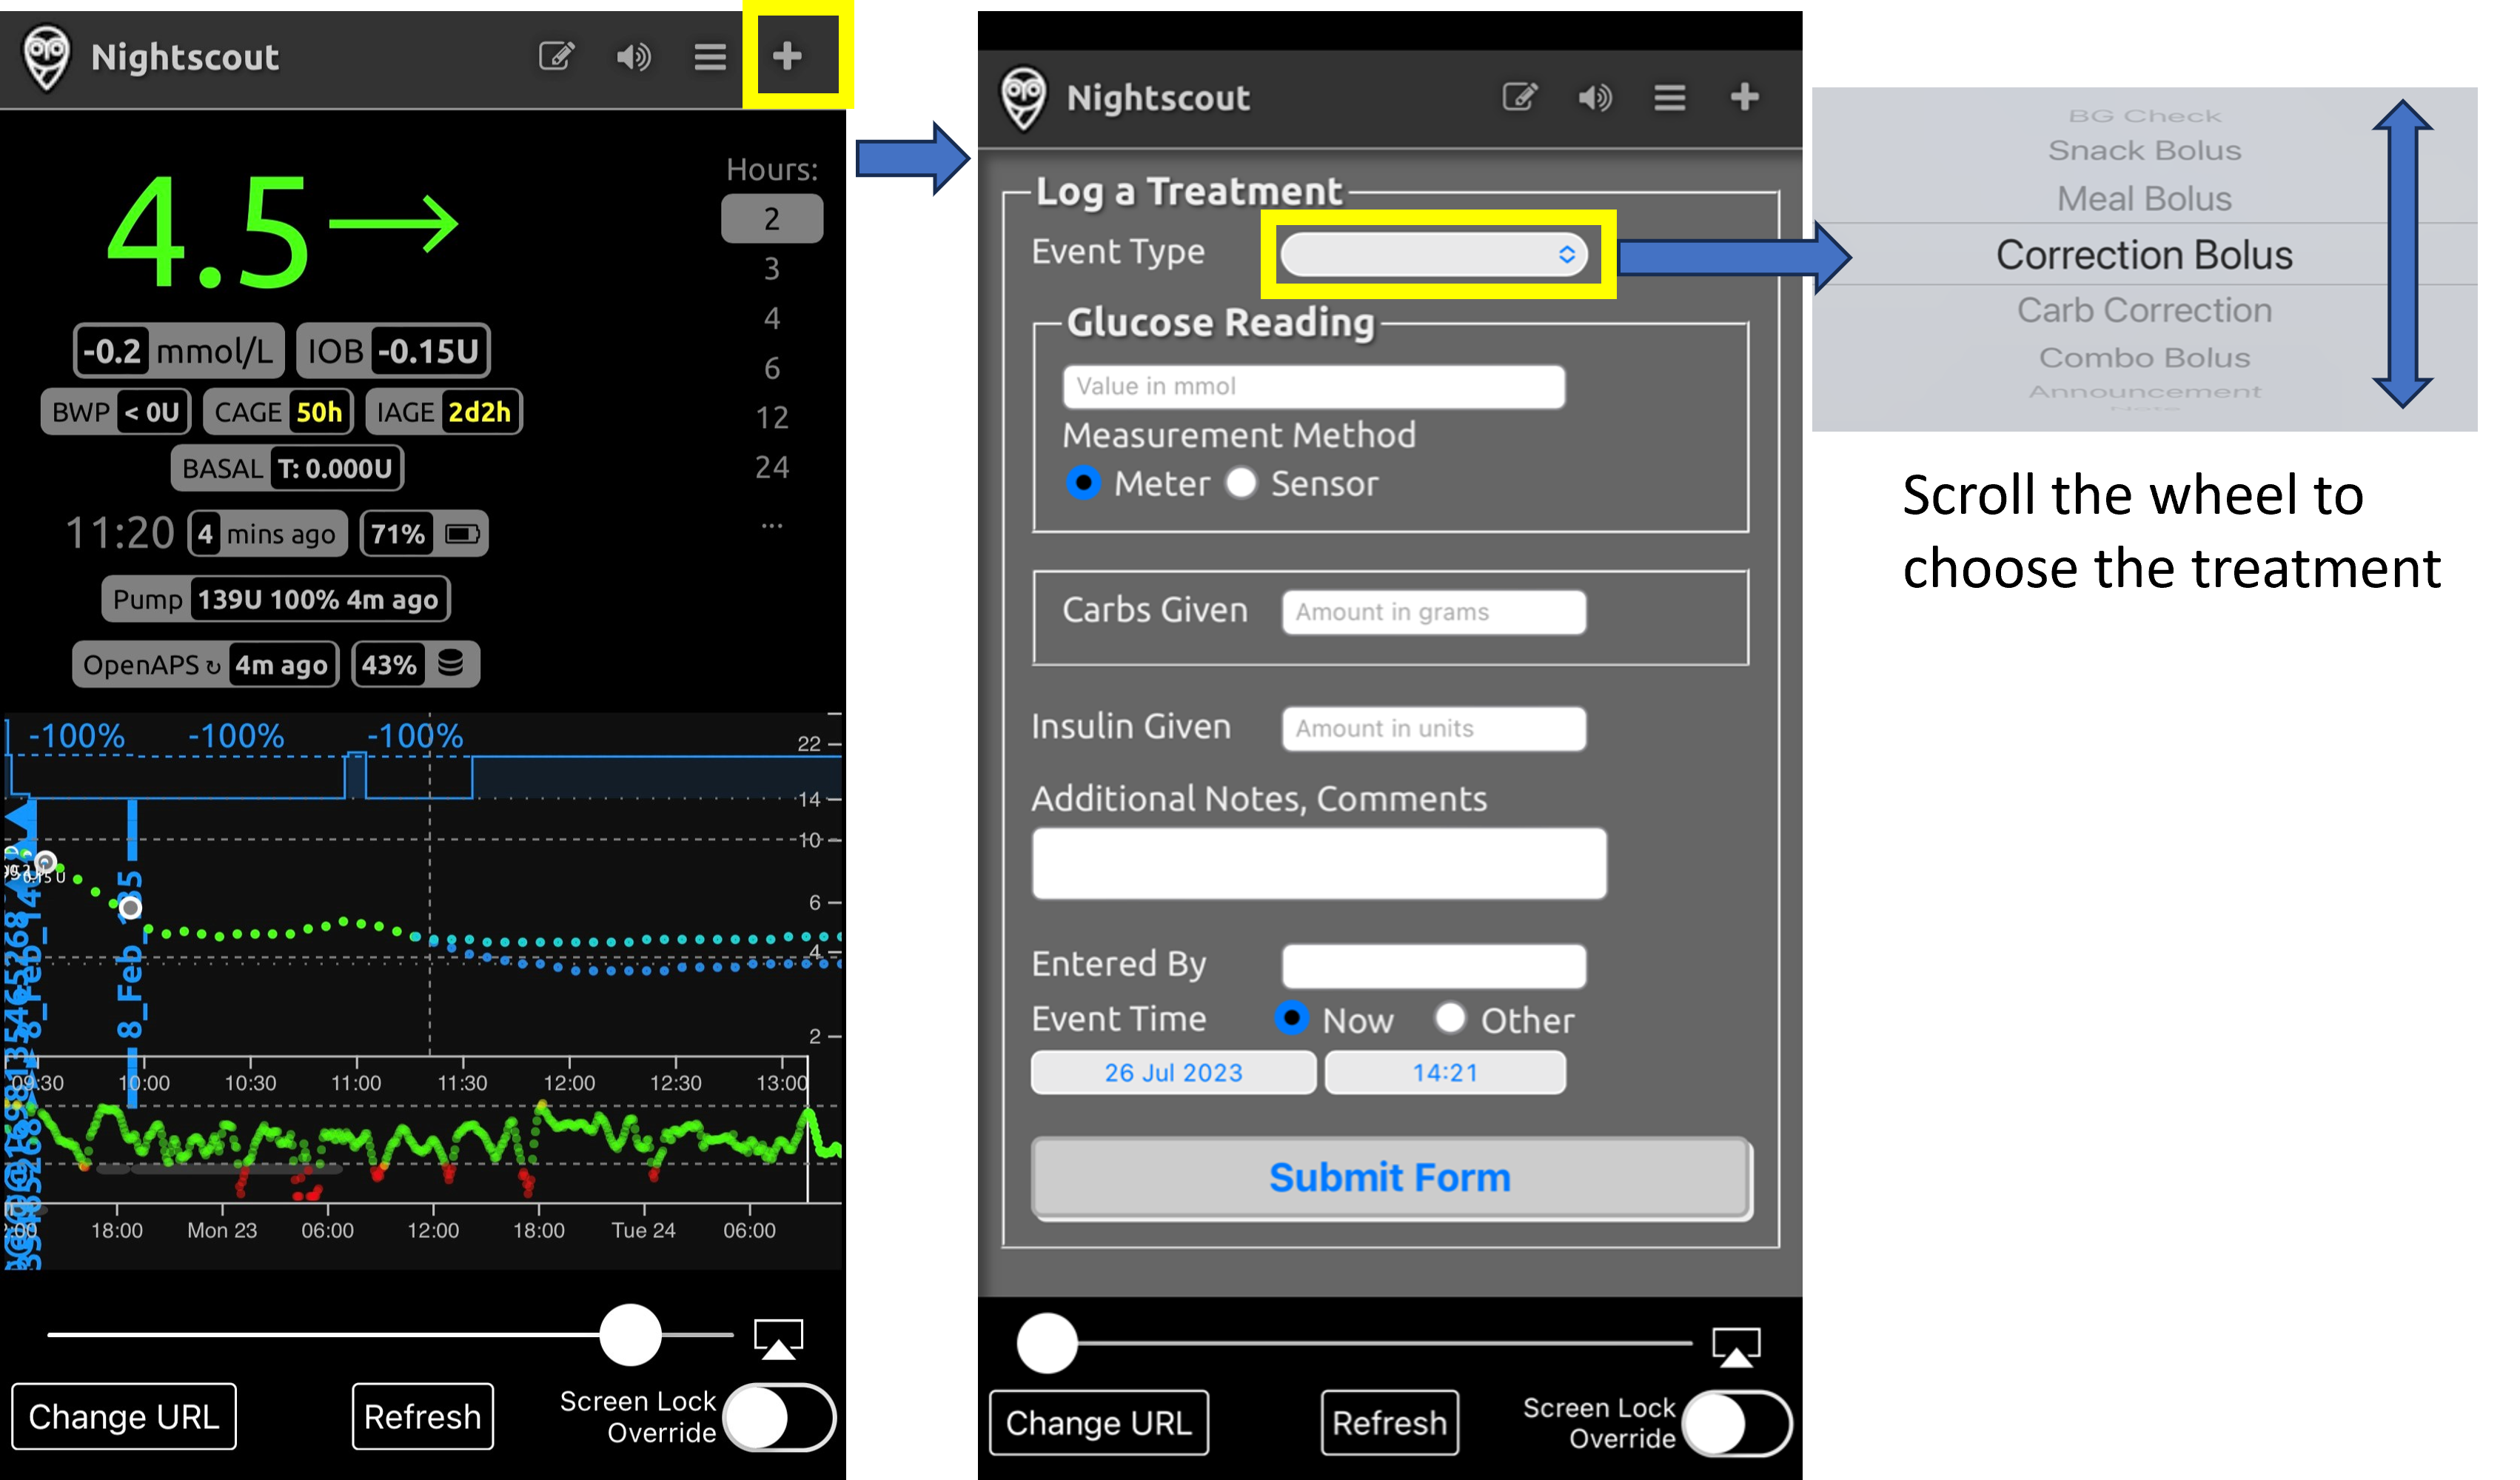Choose BG Check in the picker wheel

2144,116
